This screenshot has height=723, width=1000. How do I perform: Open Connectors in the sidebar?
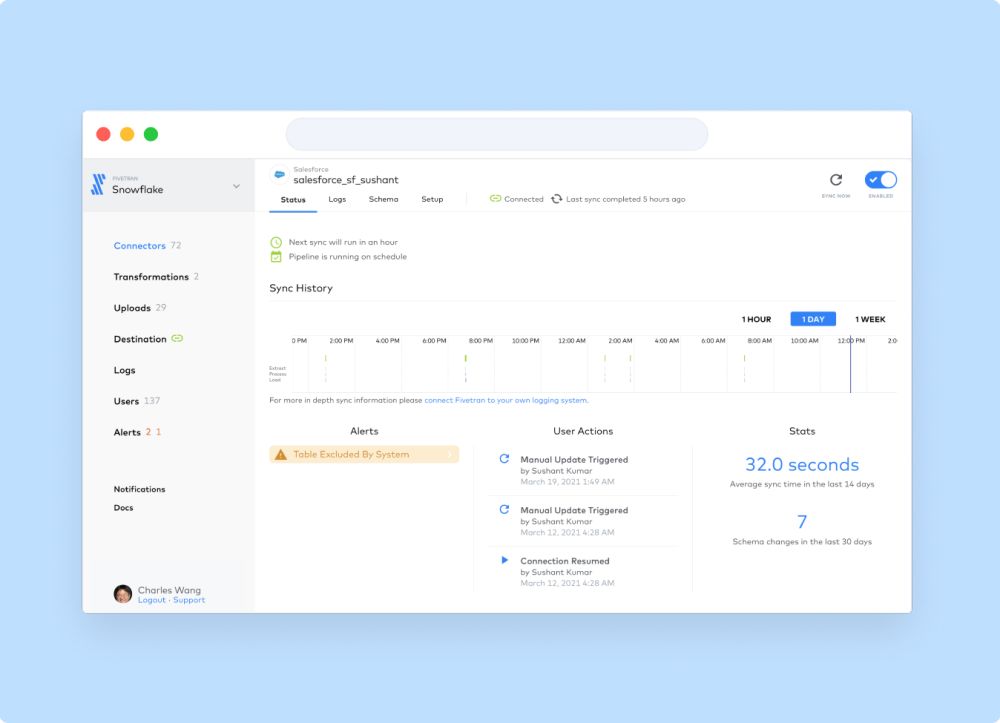click(x=140, y=245)
